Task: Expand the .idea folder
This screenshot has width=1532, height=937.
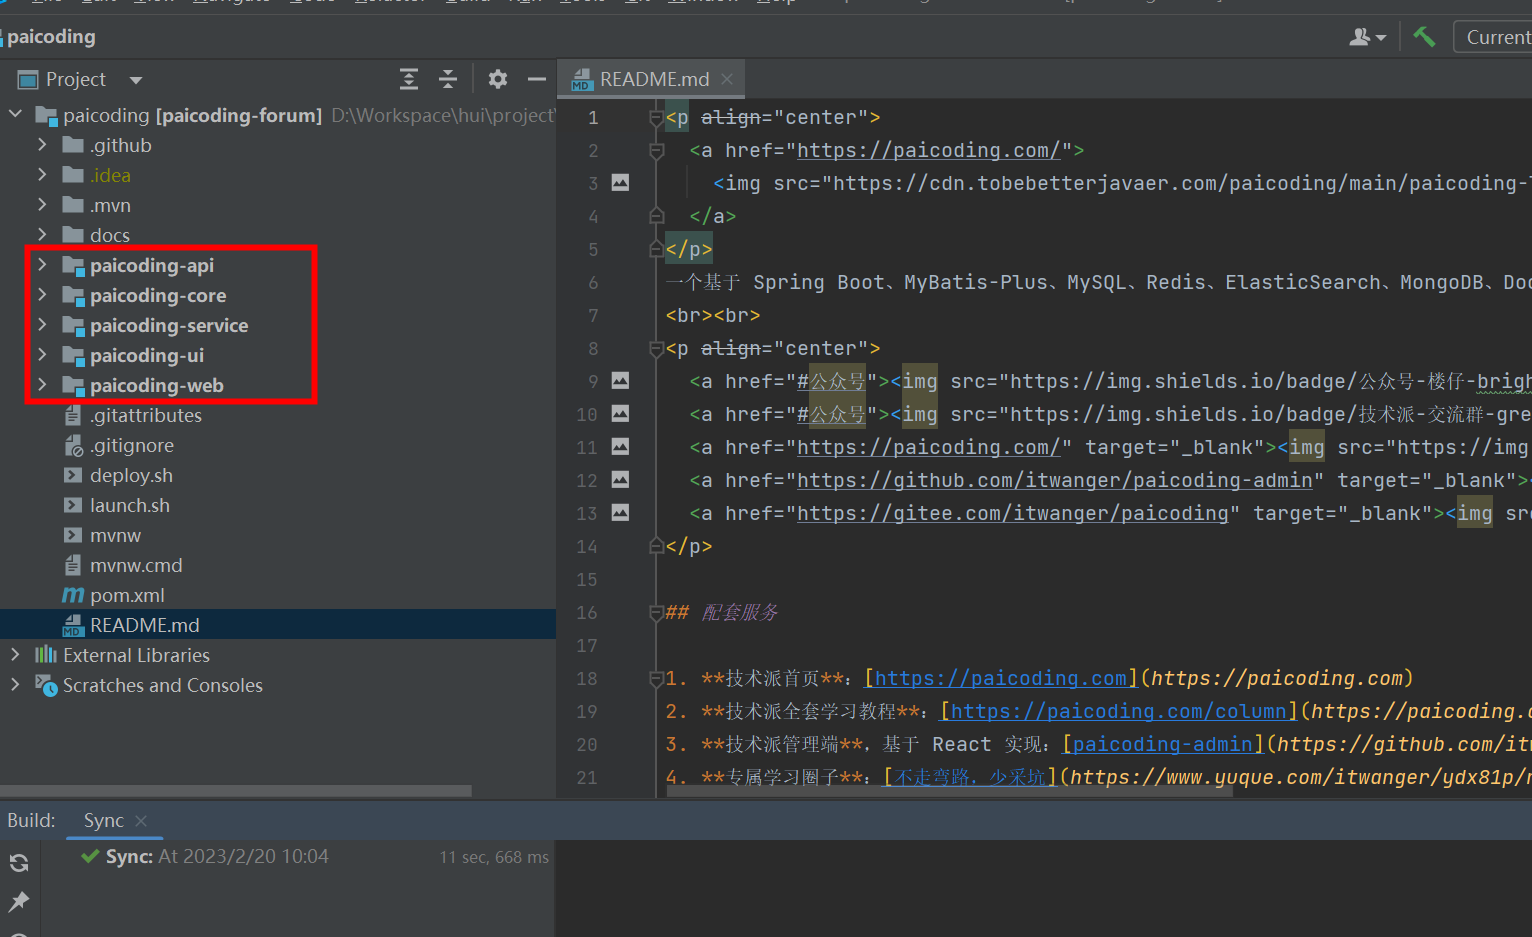Action: tap(42, 175)
